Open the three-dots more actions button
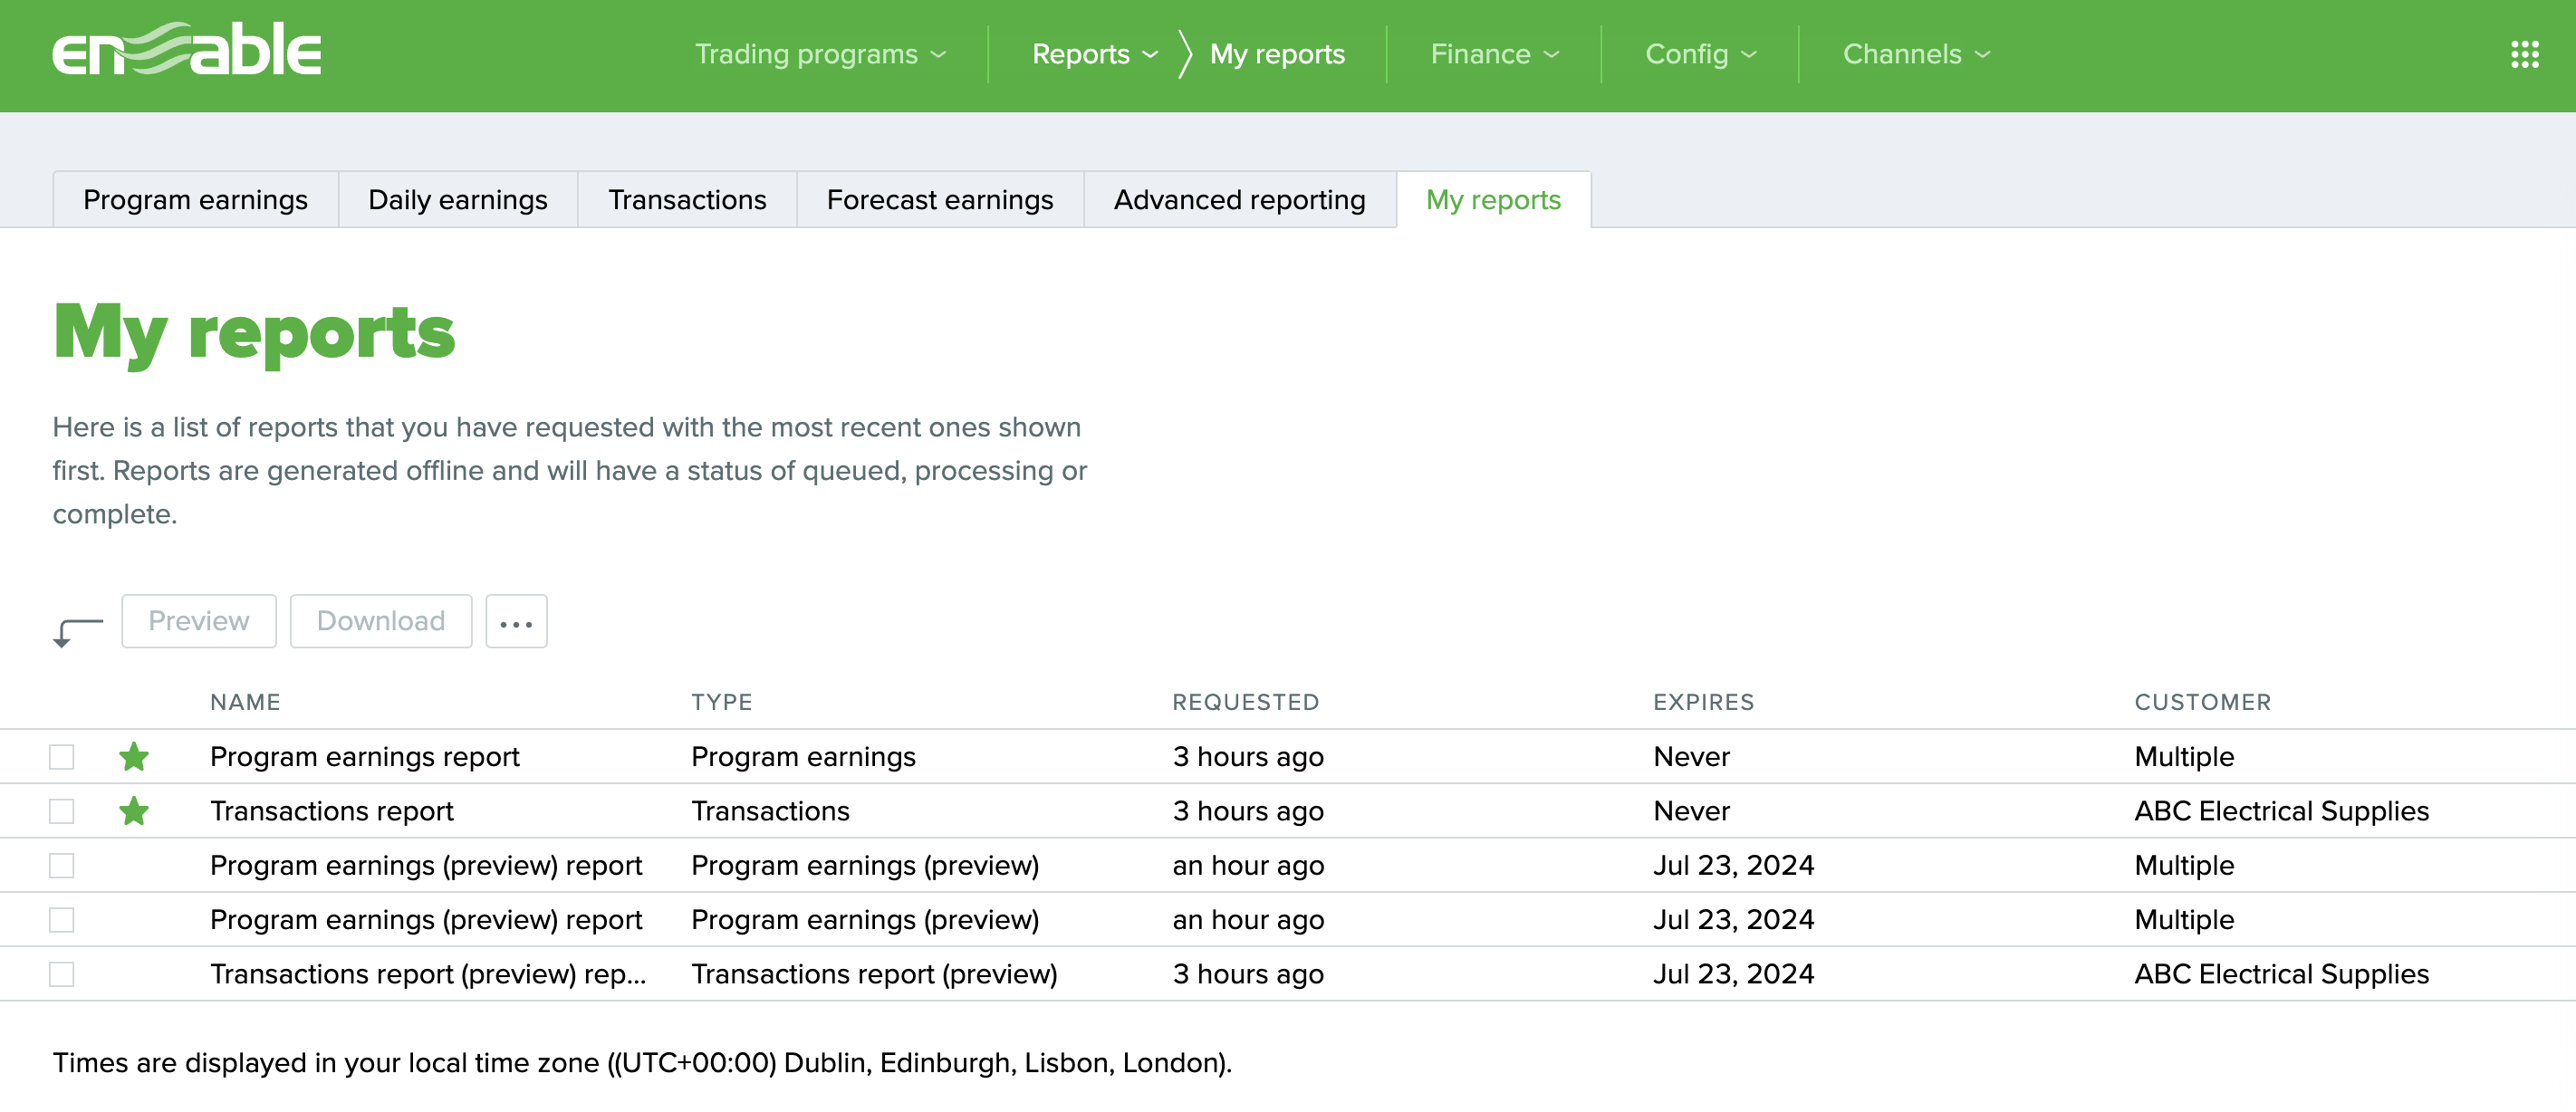Screen dimensions: 2576x1112 pyautogui.click(x=516, y=622)
